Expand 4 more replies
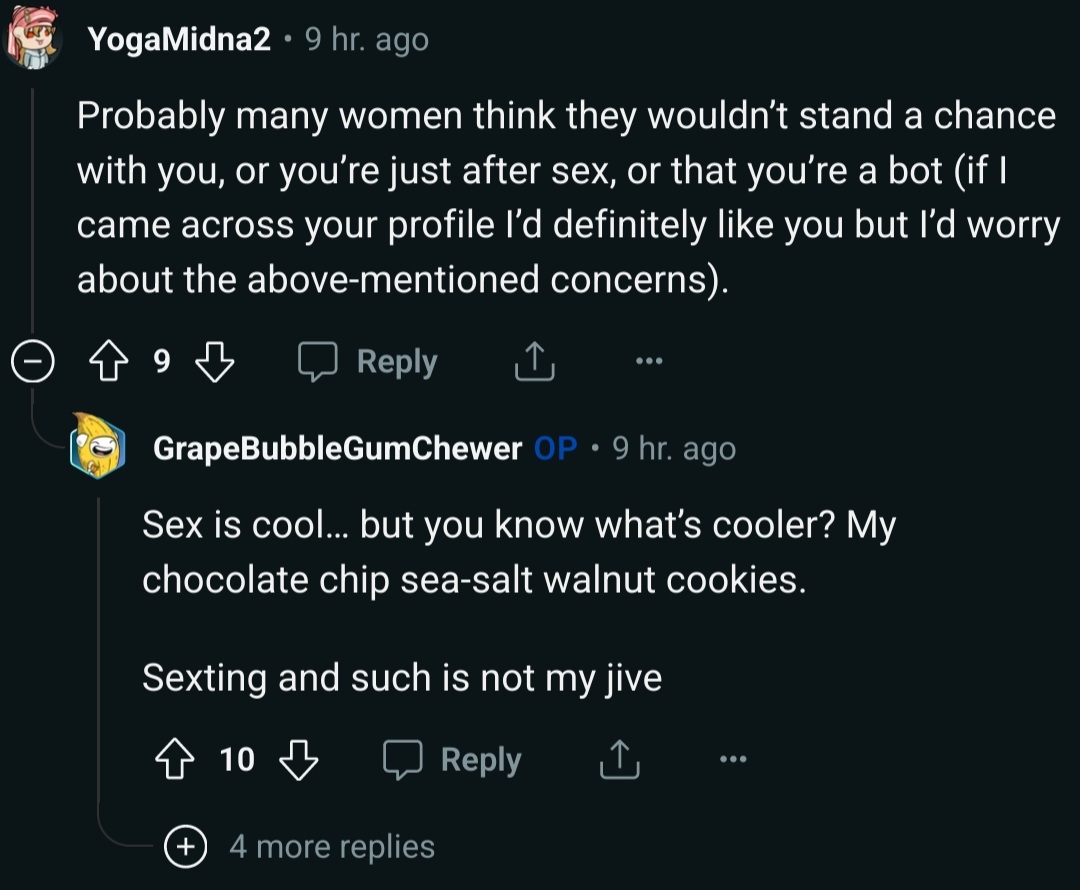1080x890 pixels. 185,846
